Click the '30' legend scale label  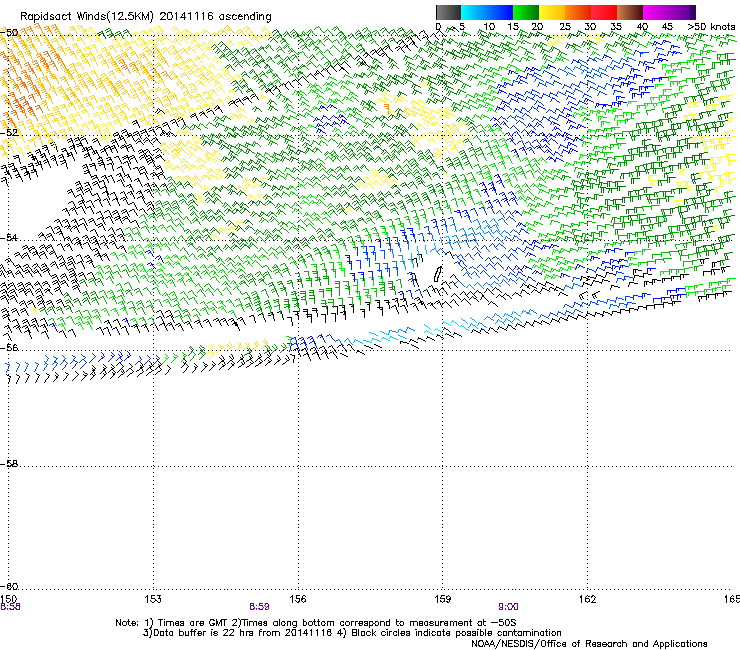tap(590, 27)
